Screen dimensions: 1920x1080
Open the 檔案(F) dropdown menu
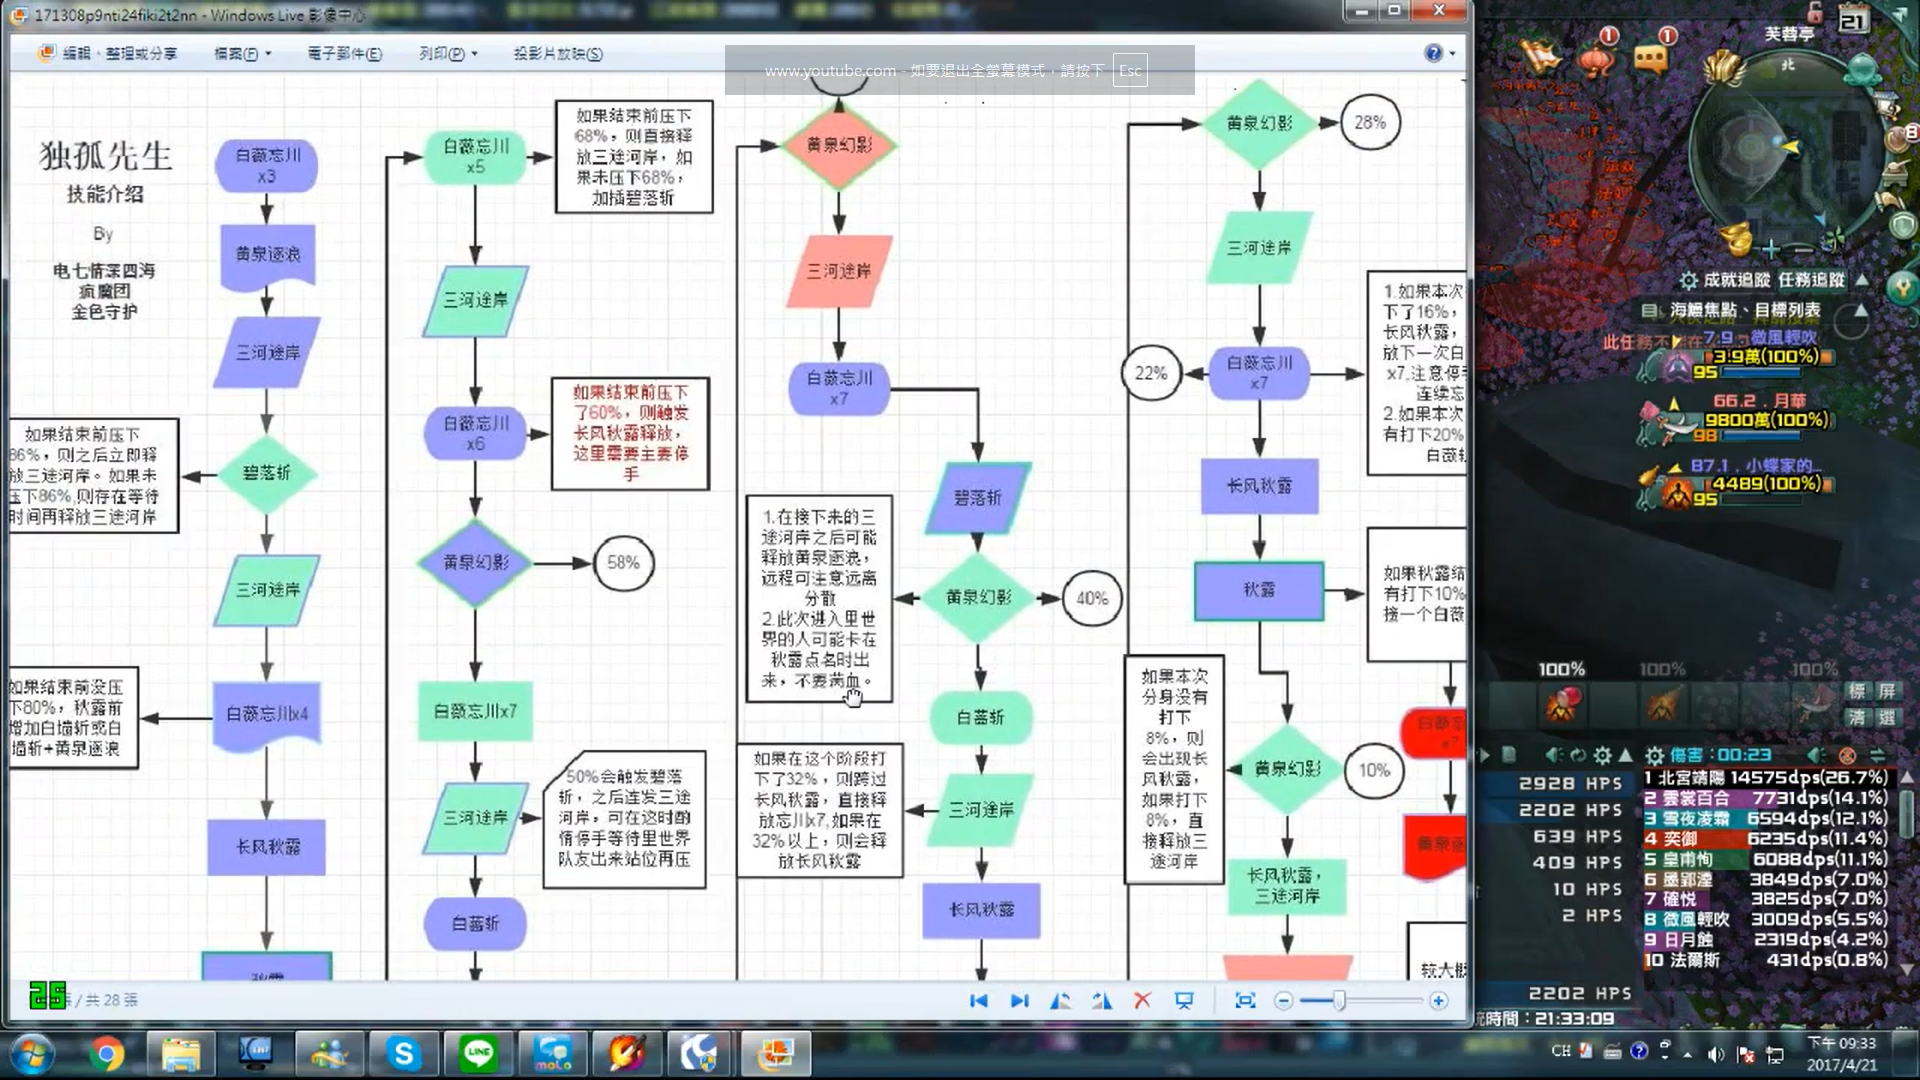point(242,53)
